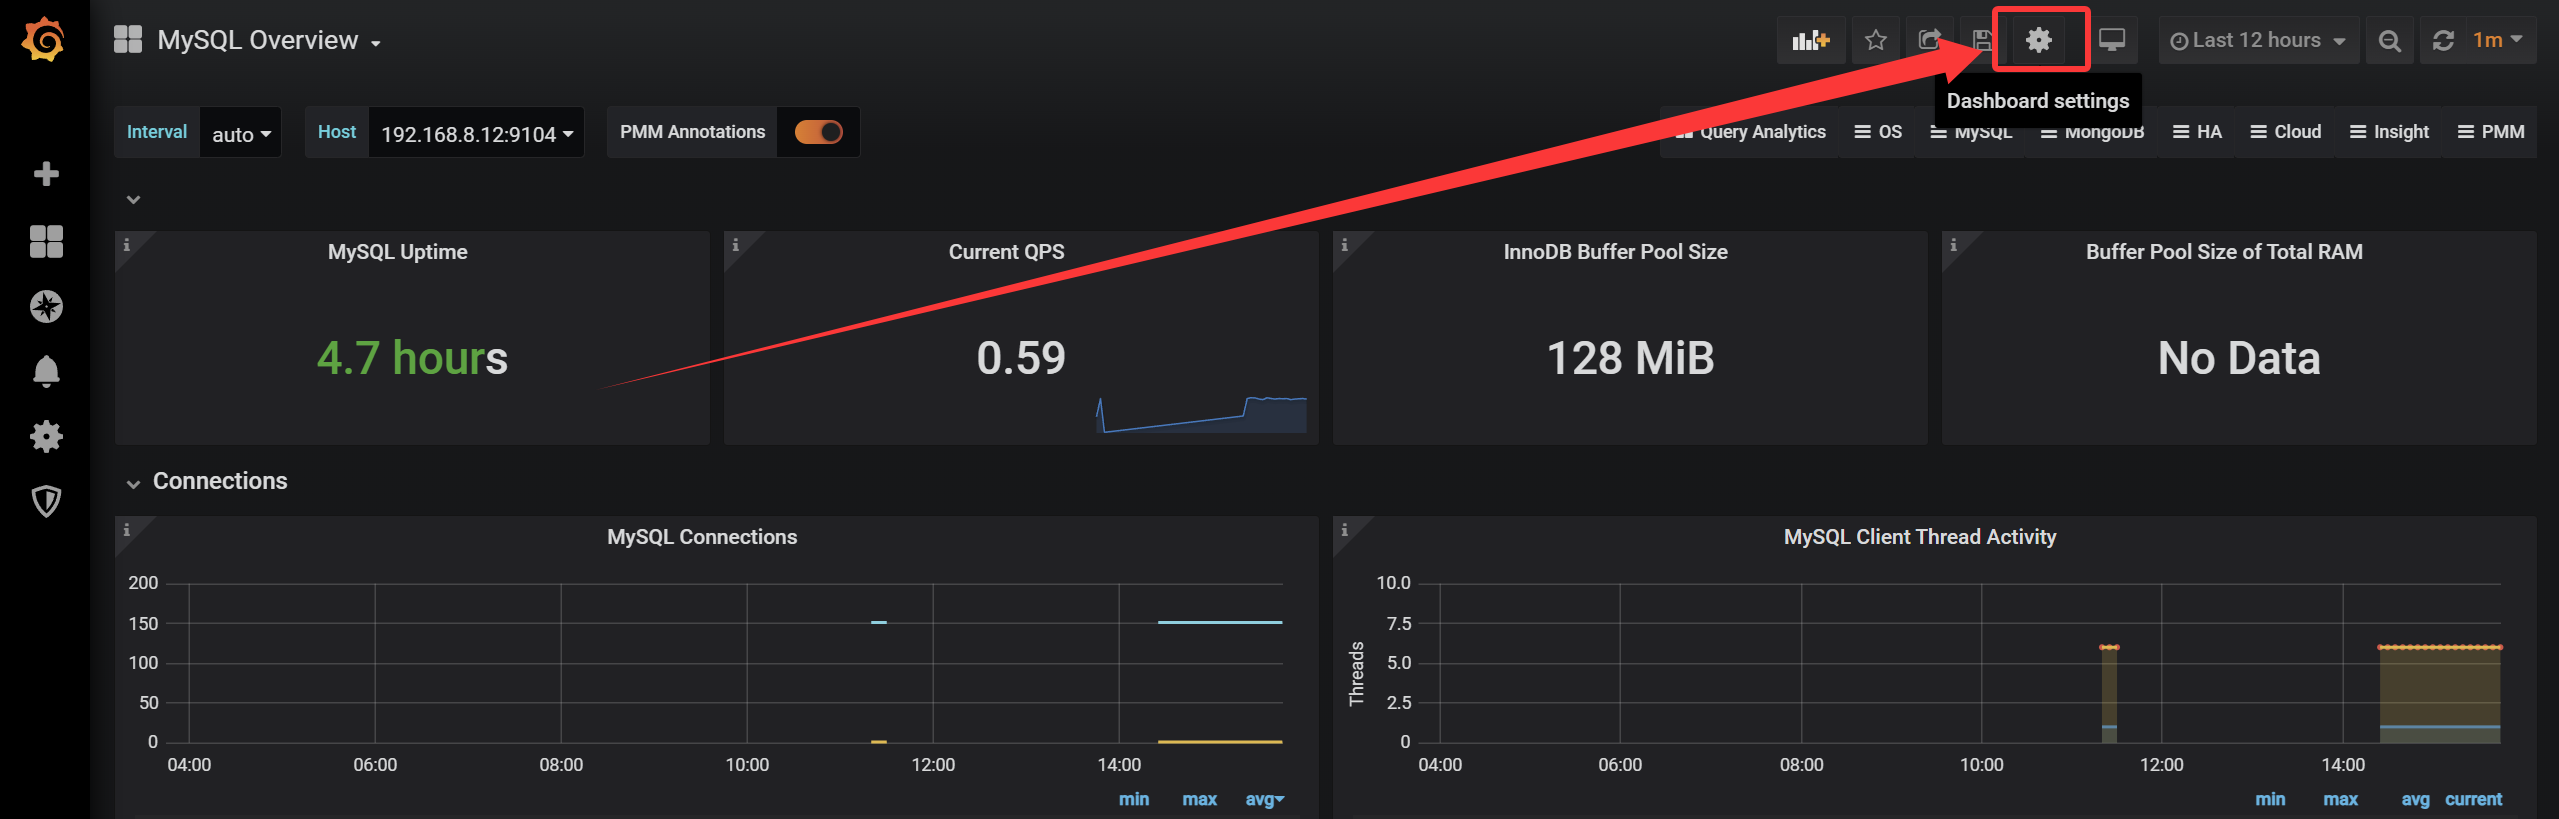Open Dashboard settings gear in top toolbar
The image size is (2559, 819).
tap(2039, 40)
